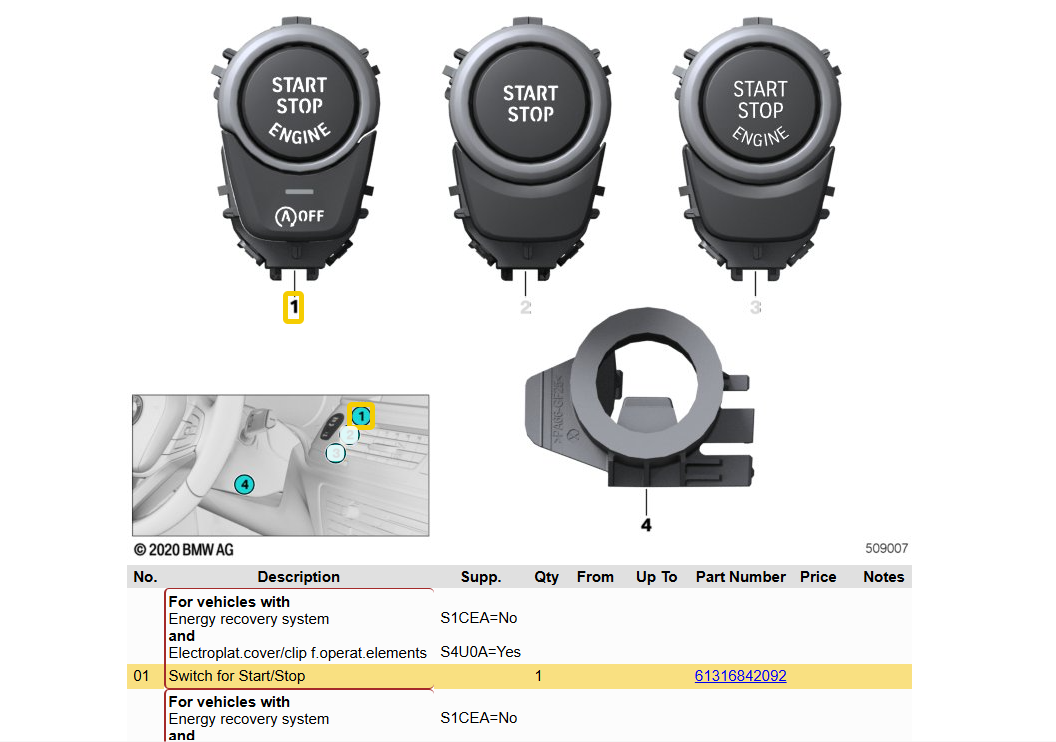The height and width of the screenshot is (742, 1056).
Task: Click the Description column header
Action: tap(298, 577)
